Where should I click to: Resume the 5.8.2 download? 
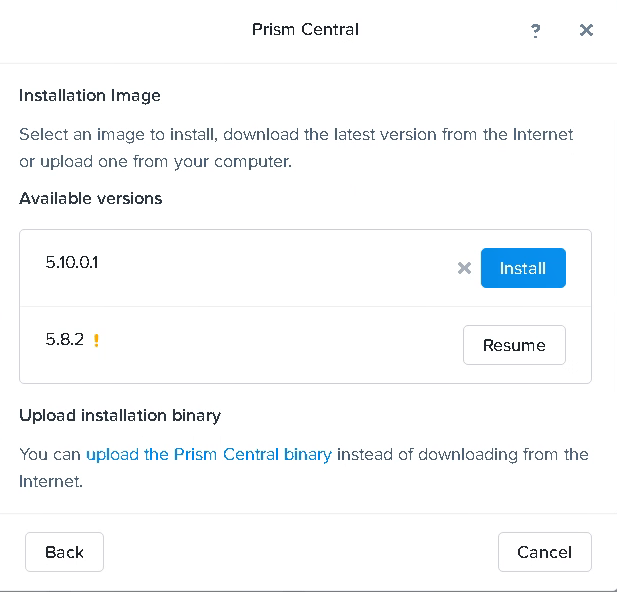click(x=514, y=345)
